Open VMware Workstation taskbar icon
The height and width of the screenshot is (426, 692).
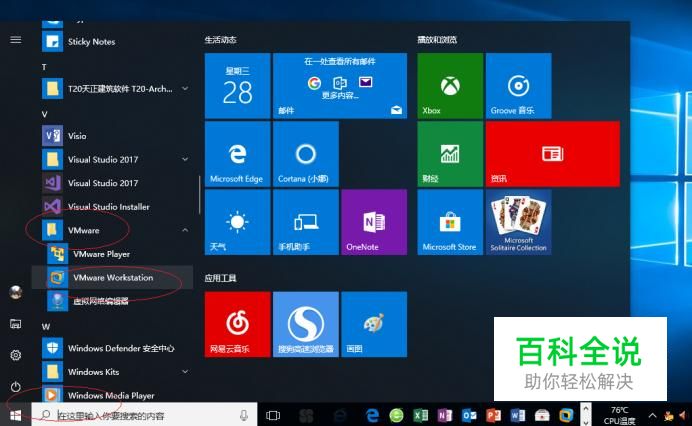[x=566, y=415]
